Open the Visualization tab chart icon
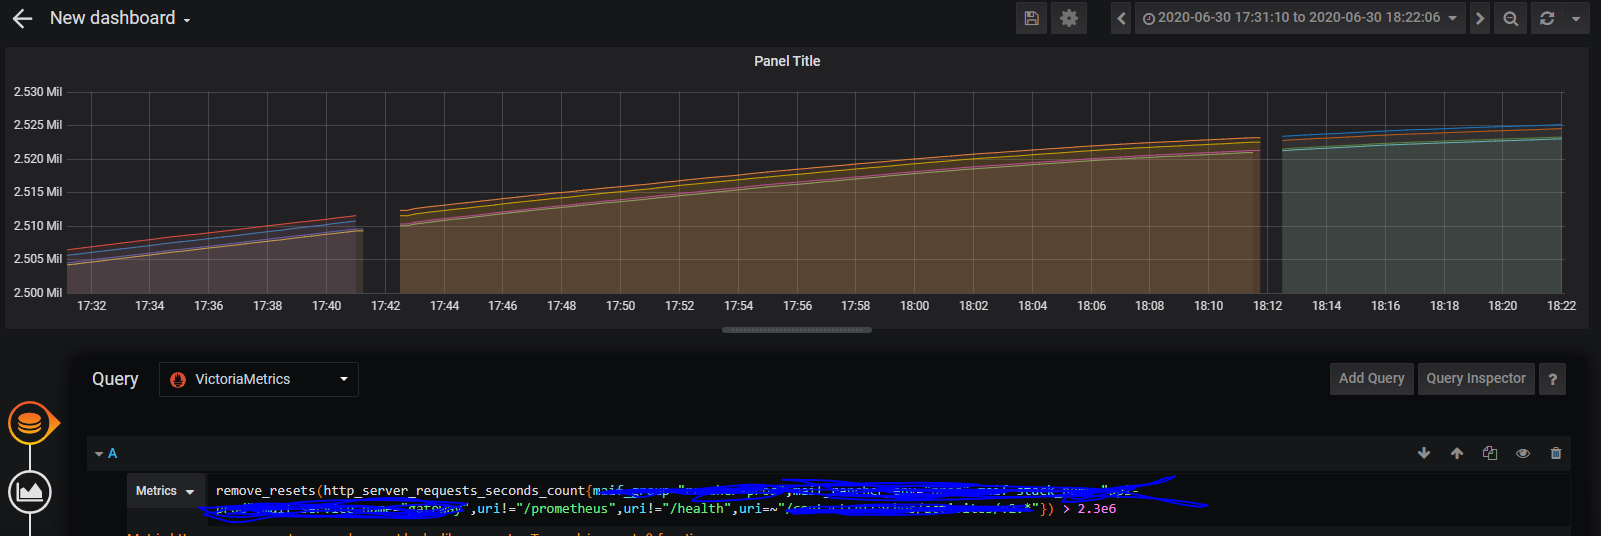 30,491
